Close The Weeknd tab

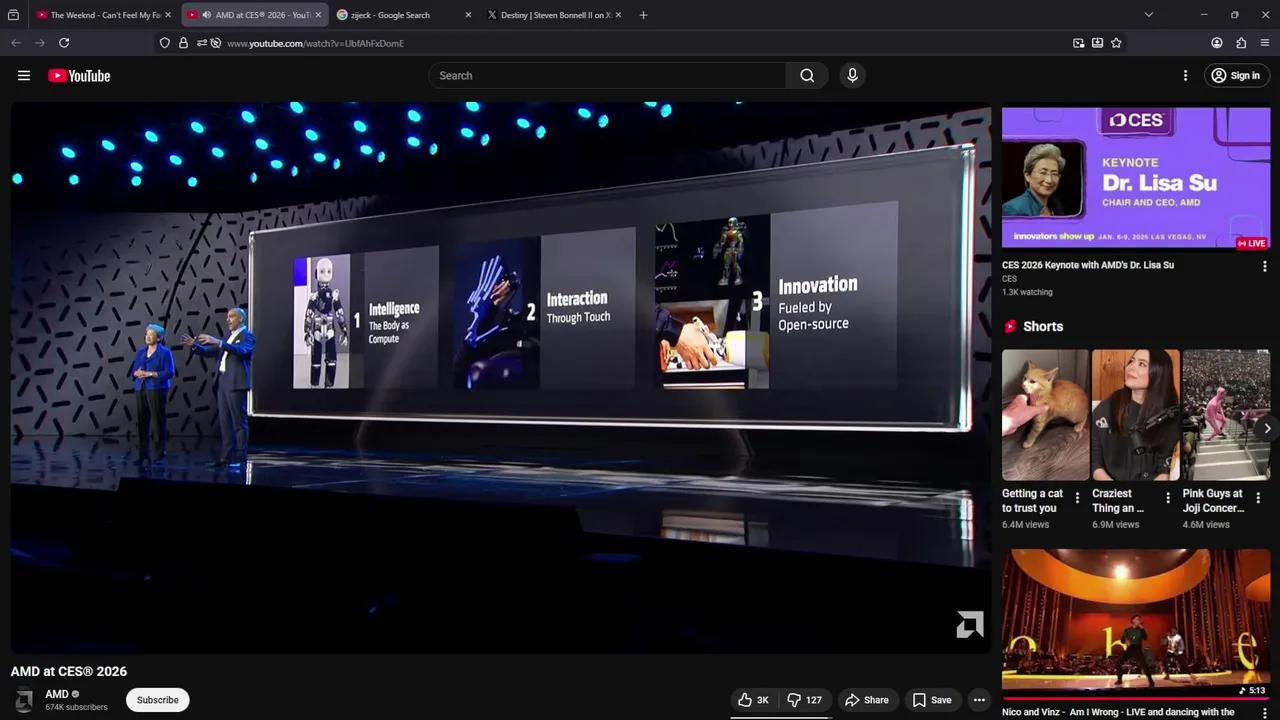tap(168, 15)
